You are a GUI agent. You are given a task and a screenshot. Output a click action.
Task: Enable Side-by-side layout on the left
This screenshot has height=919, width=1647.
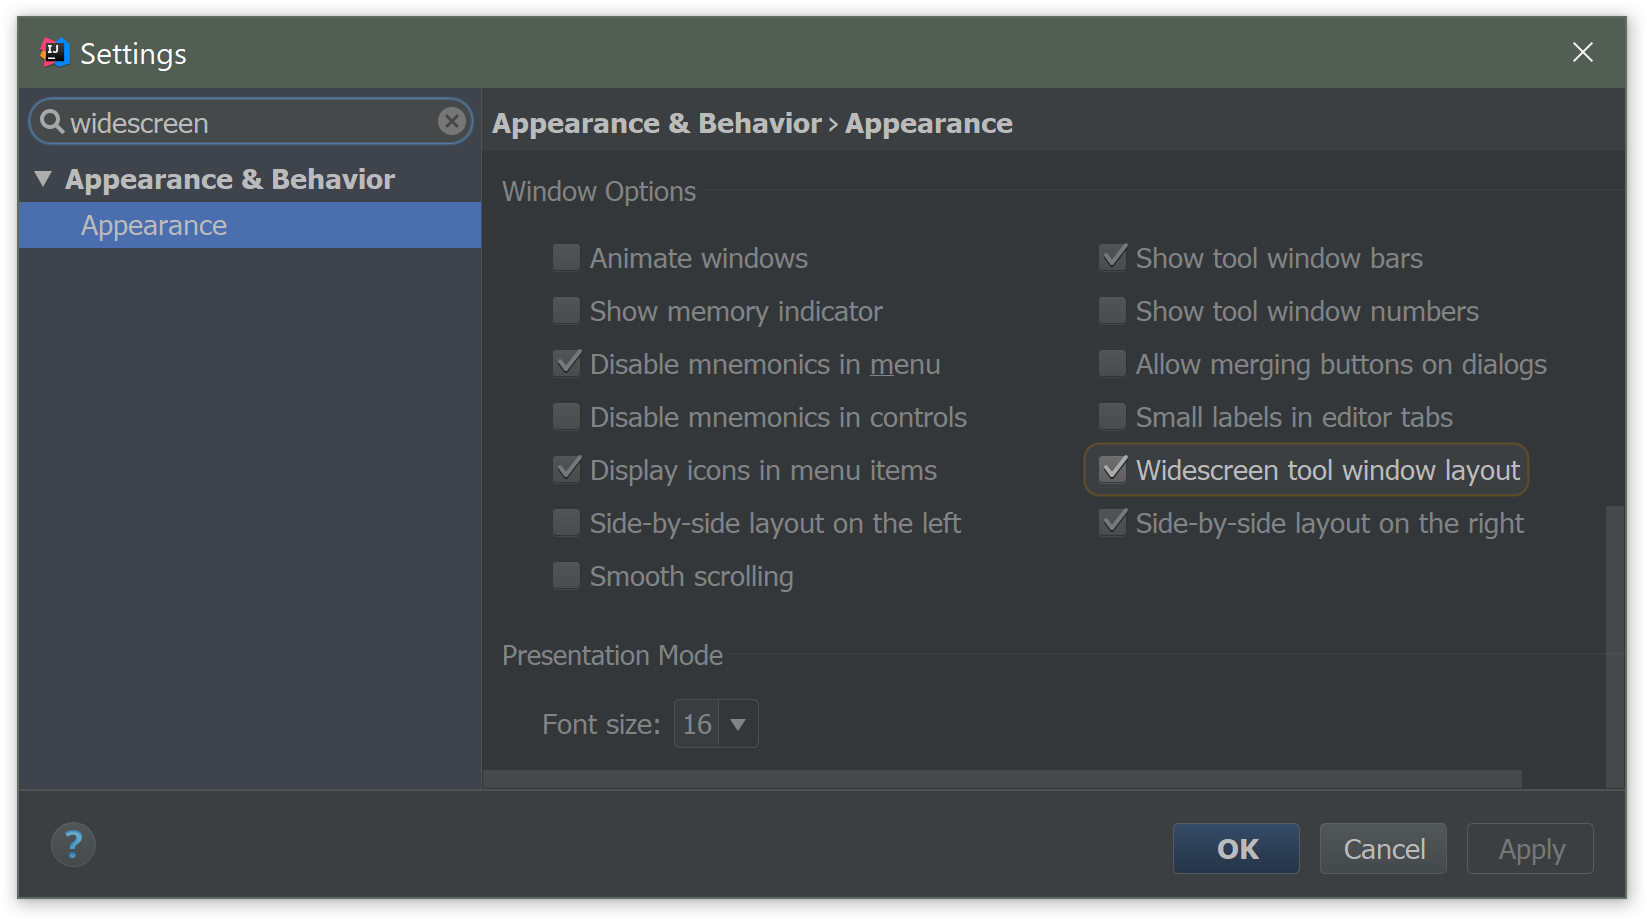(x=566, y=523)
